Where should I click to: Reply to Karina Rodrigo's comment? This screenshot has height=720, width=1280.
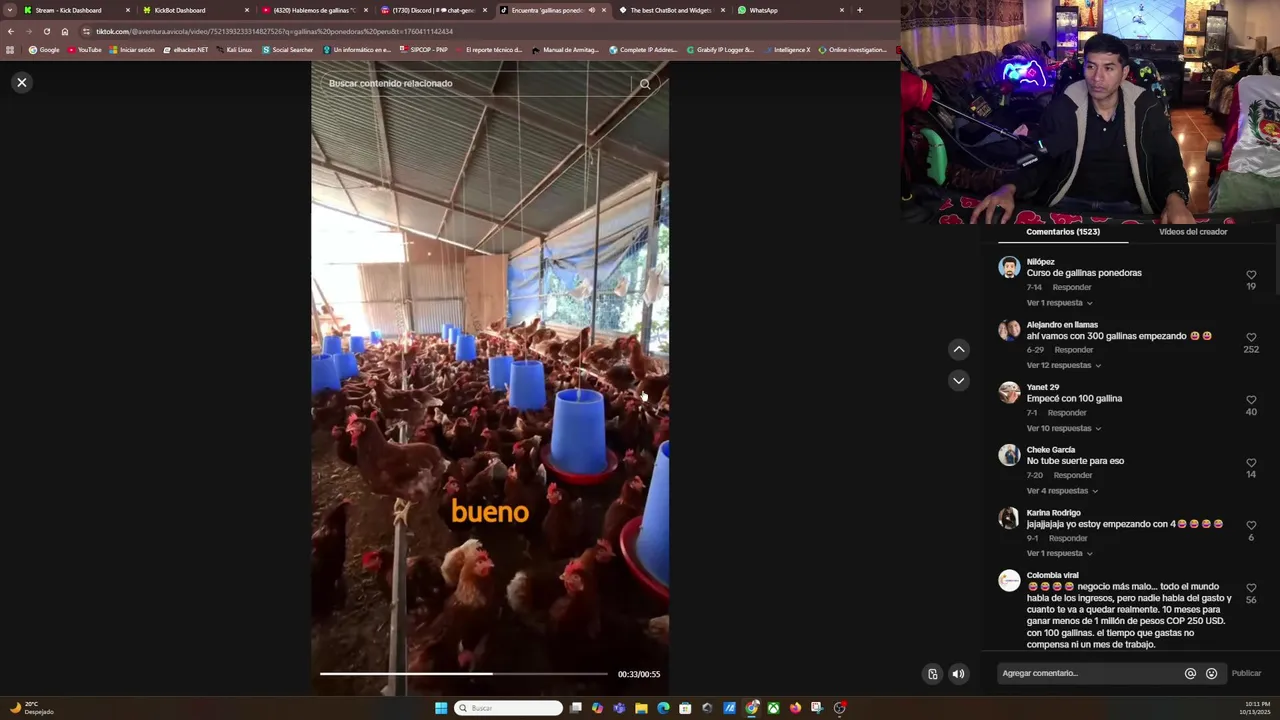[x=1068, y=538]
